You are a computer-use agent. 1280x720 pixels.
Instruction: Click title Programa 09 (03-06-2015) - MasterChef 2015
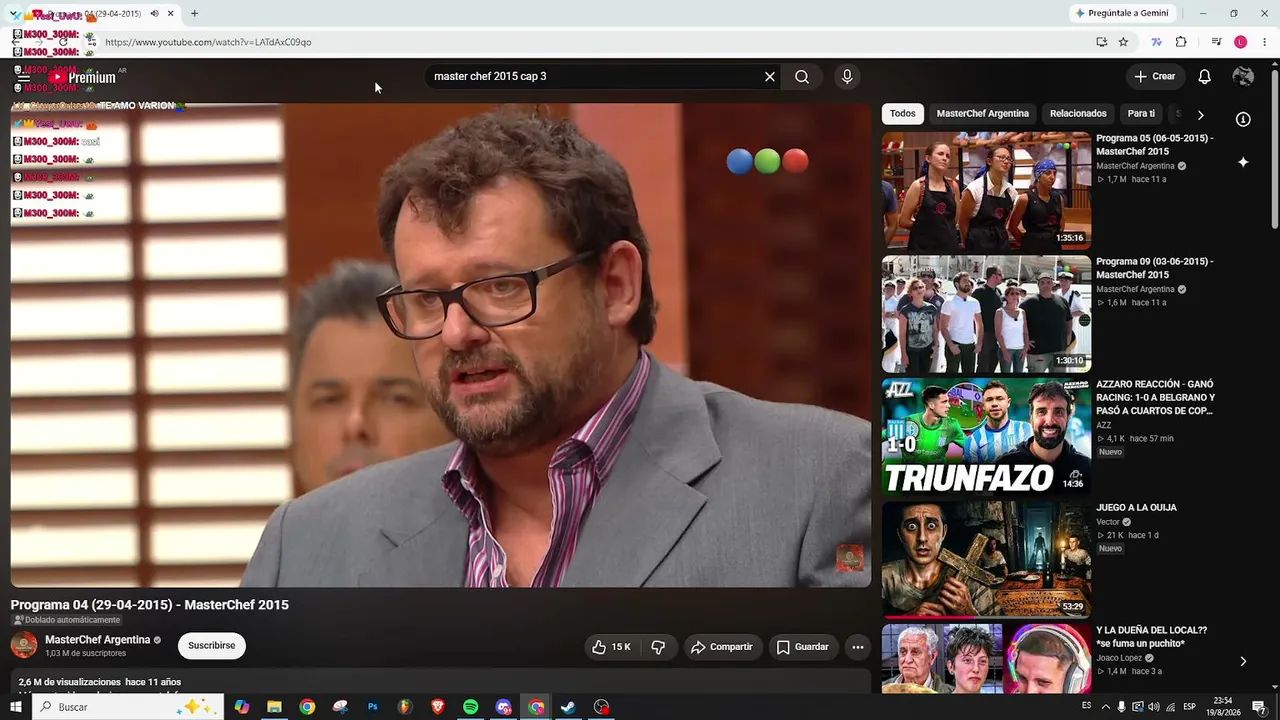(x=1155, y=268)
